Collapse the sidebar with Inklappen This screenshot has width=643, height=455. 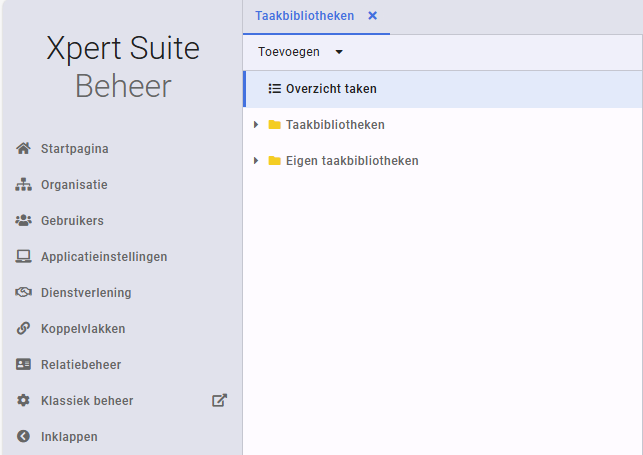tap(69, 437)
